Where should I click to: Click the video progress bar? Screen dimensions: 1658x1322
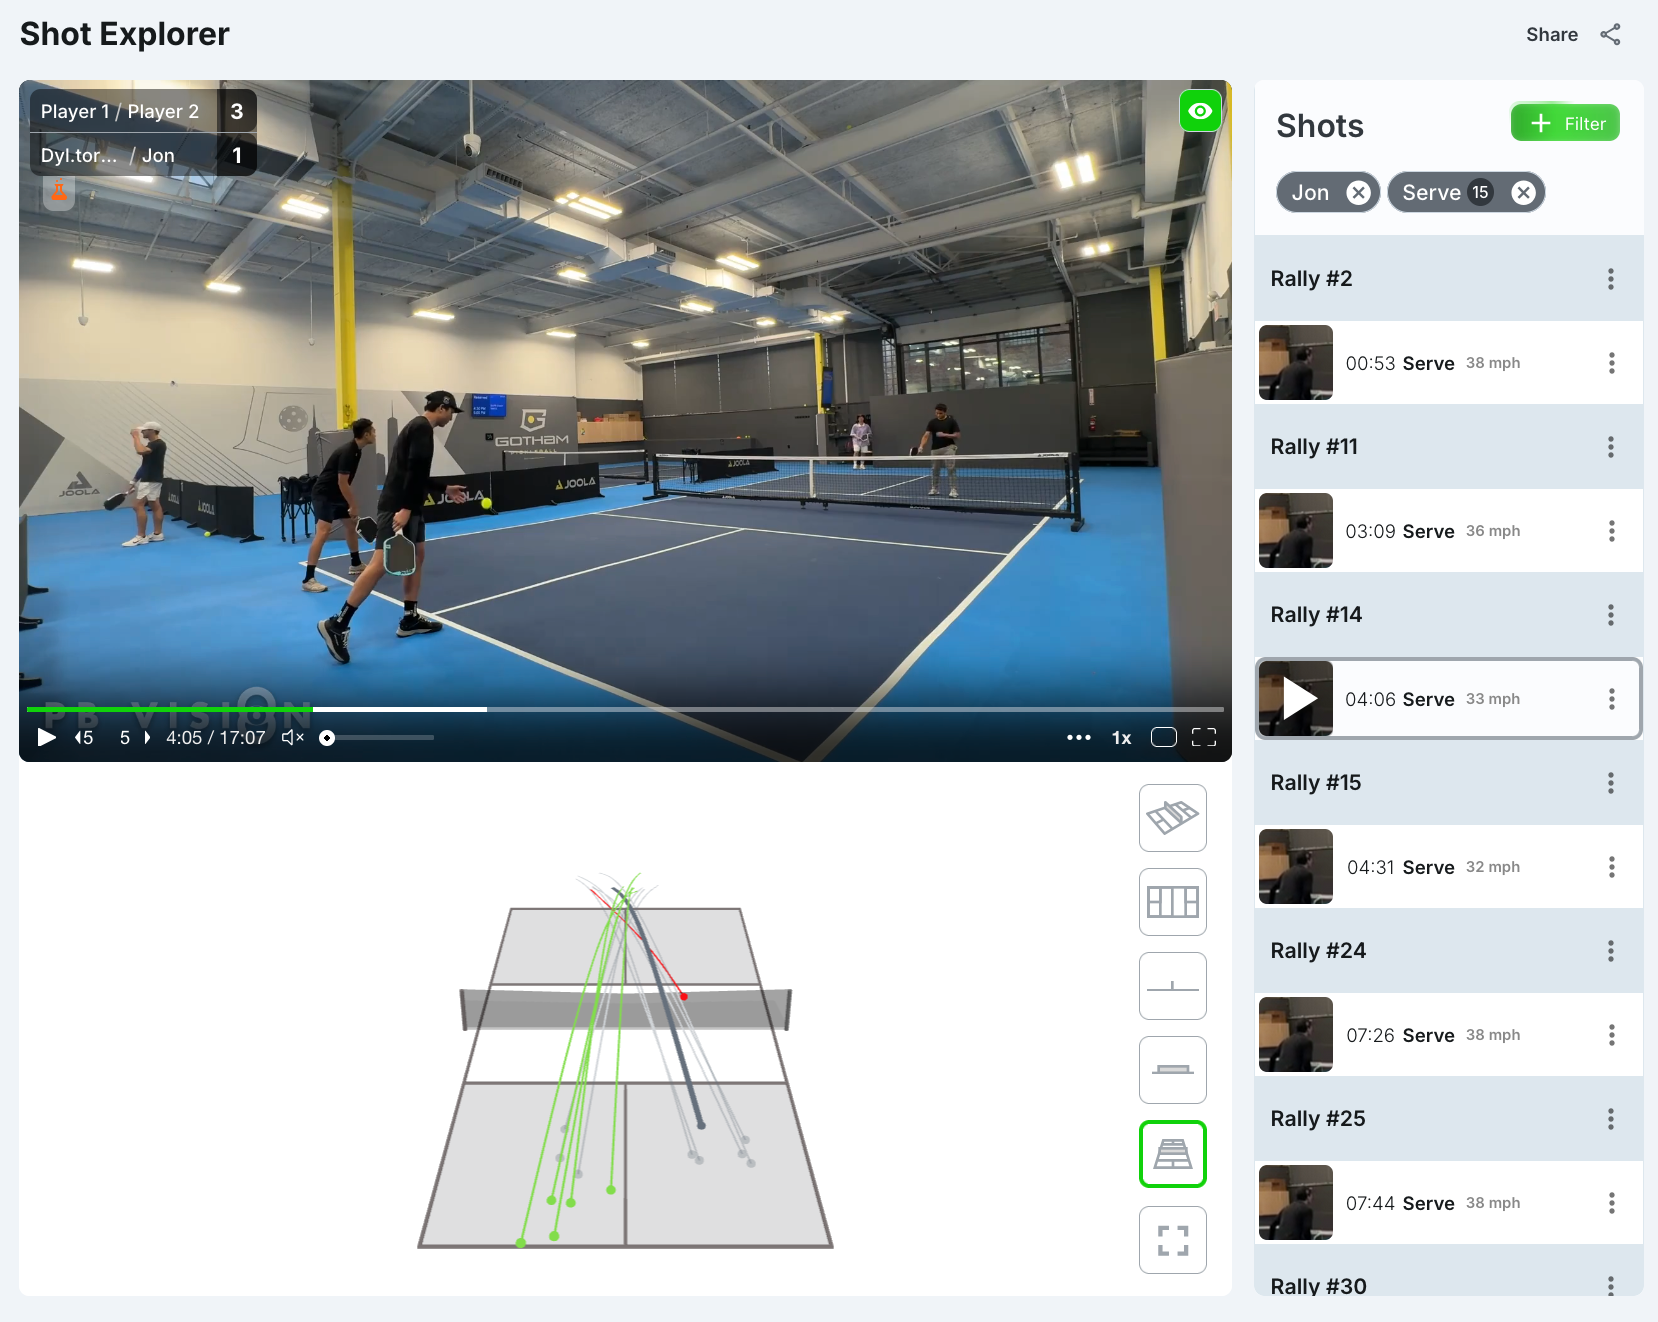tap(625, 709)
